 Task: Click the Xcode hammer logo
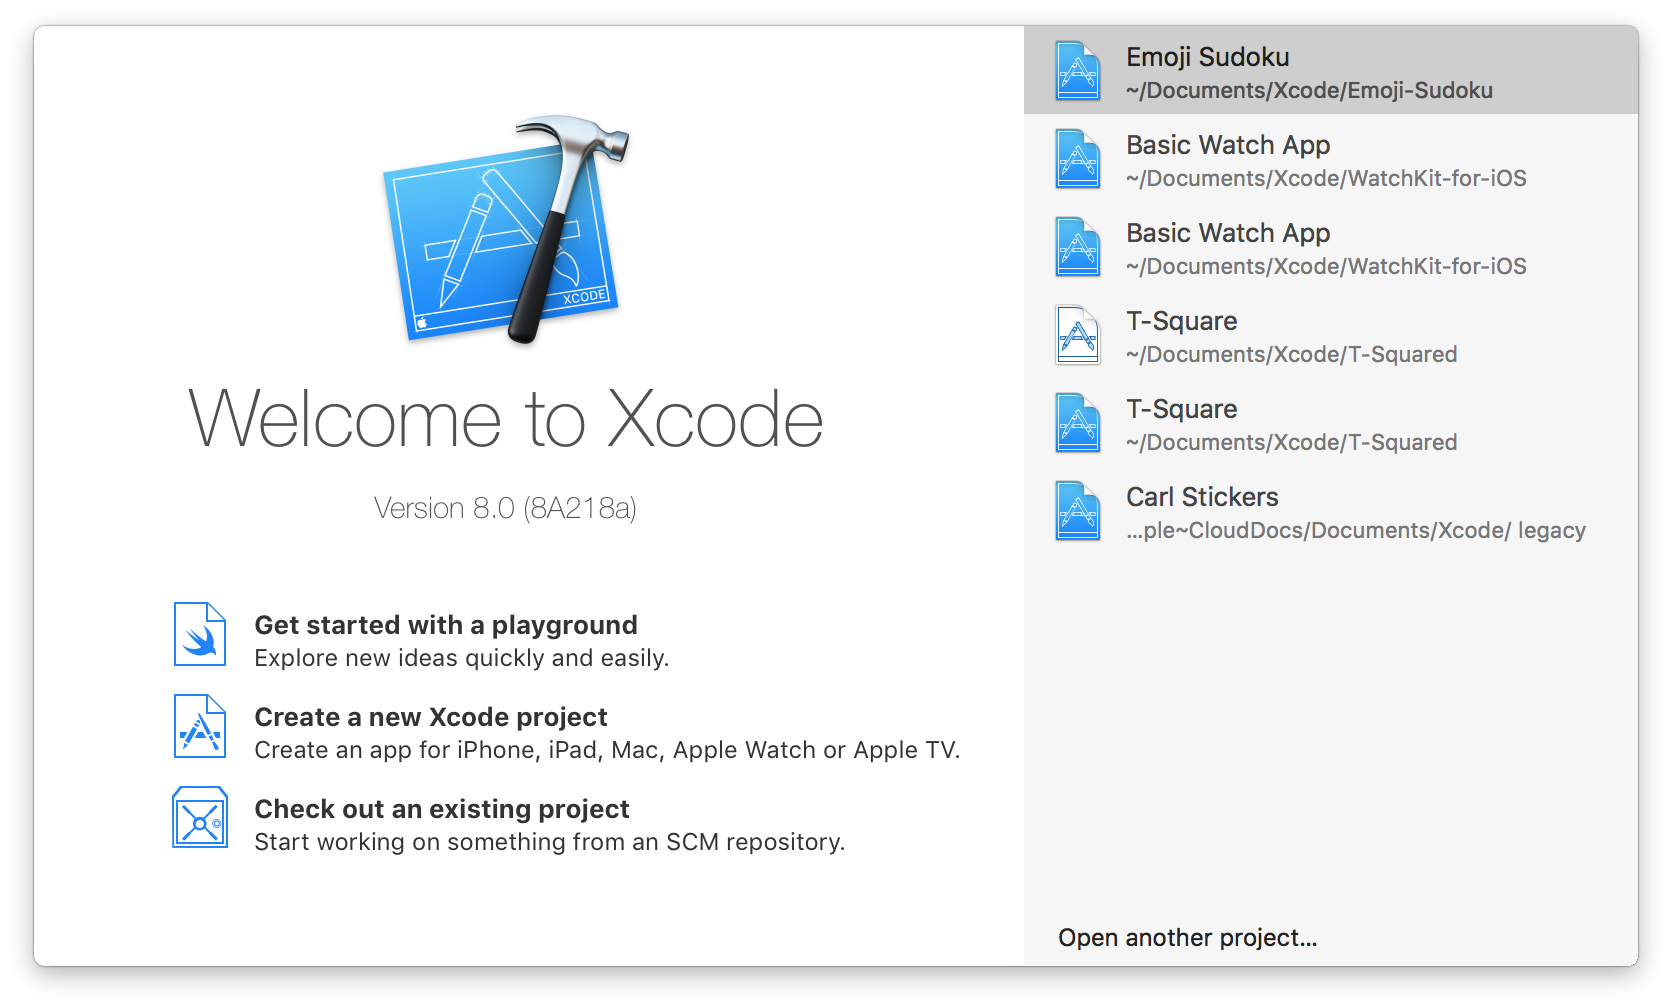point(505,229)
